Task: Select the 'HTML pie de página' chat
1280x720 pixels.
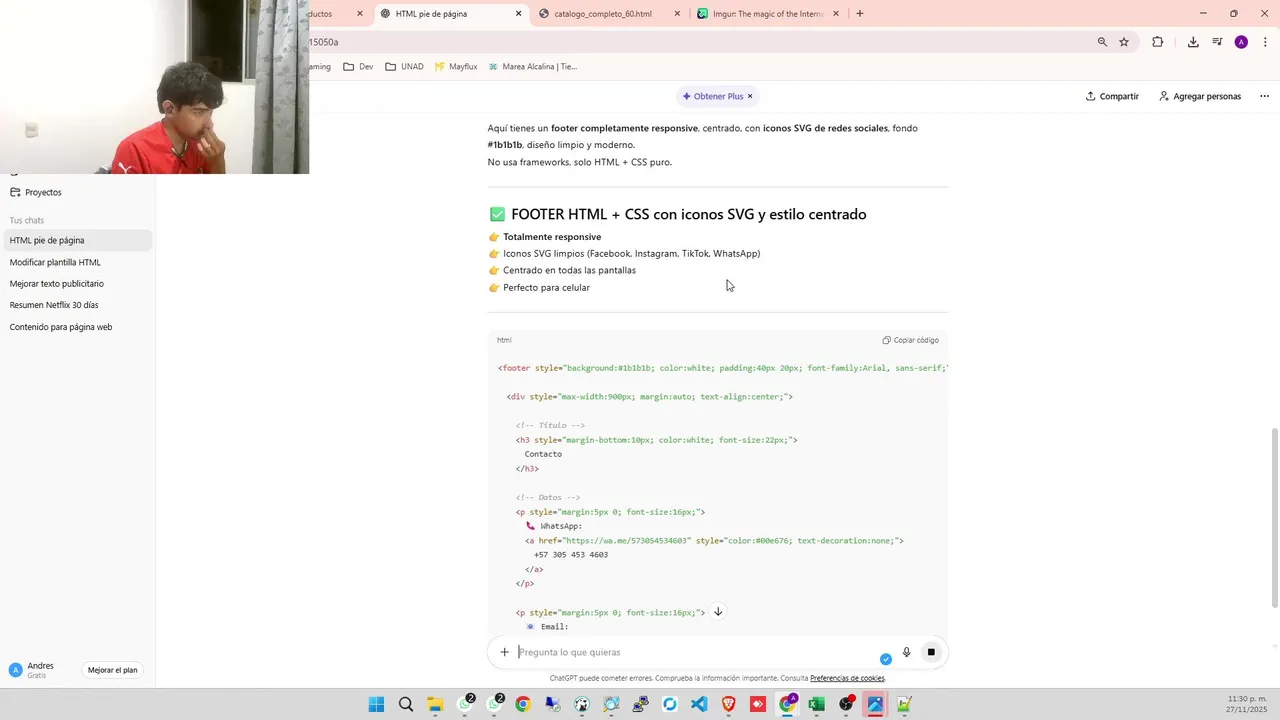Action: (76, 240)
